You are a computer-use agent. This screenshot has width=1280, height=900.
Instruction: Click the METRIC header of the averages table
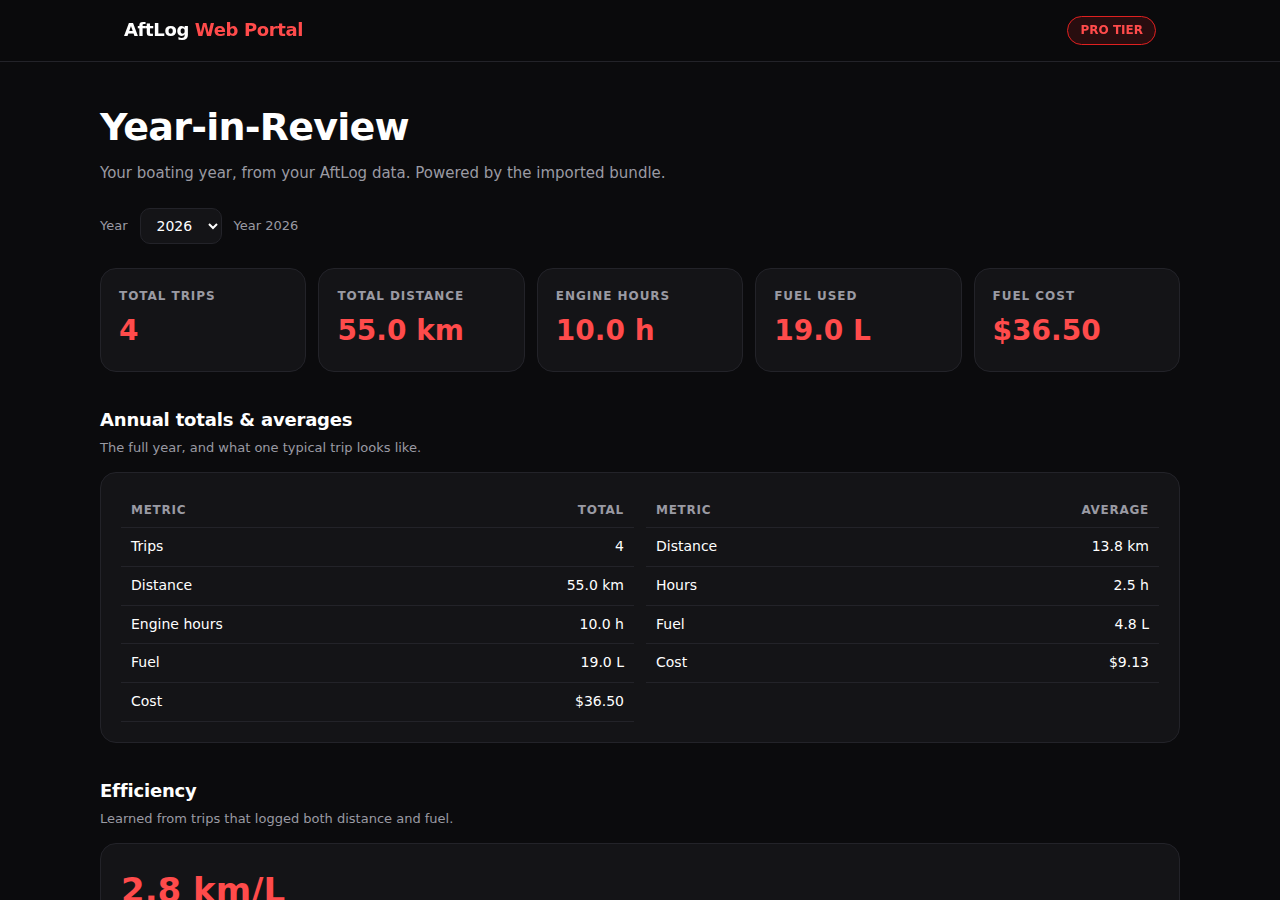point(683,510)
